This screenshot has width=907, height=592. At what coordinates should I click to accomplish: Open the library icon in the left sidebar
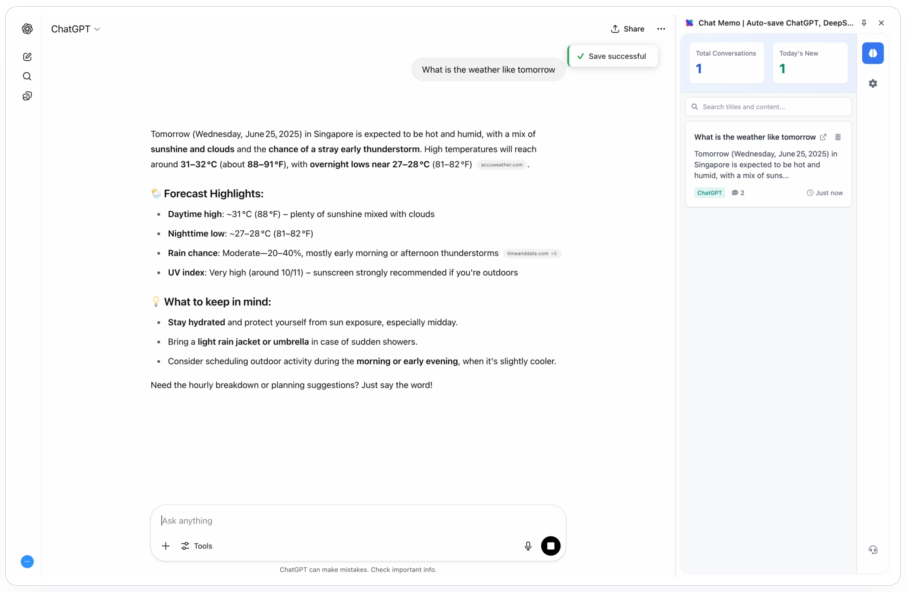27,96
